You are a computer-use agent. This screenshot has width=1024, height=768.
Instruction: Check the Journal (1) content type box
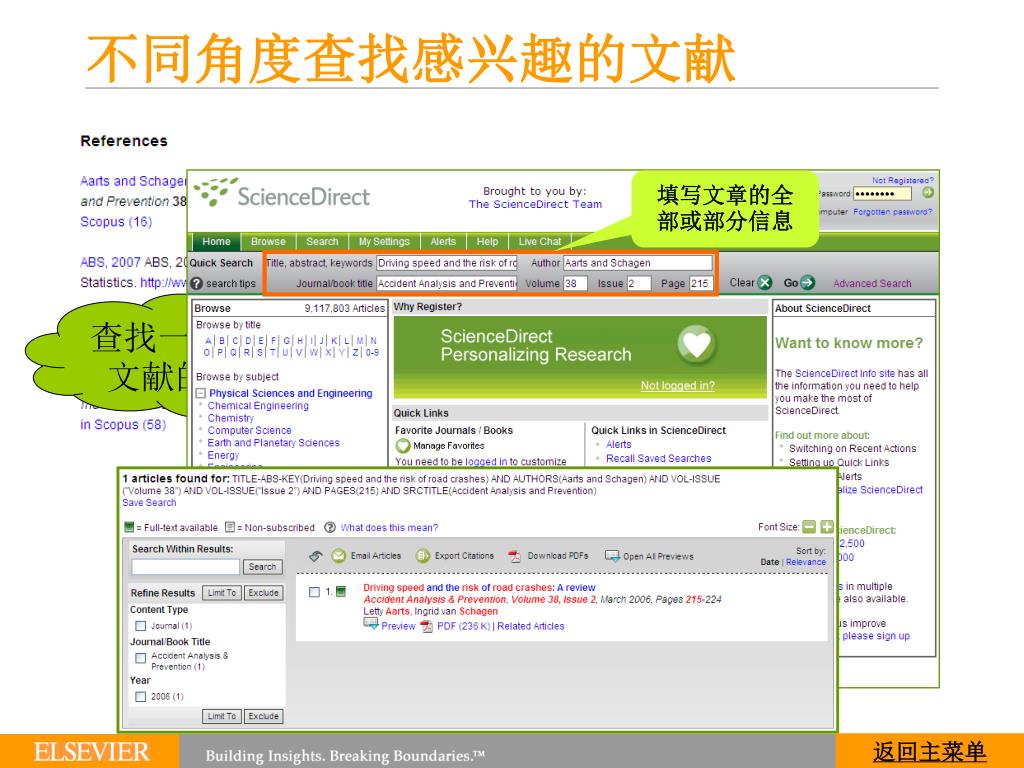point(140,626)
